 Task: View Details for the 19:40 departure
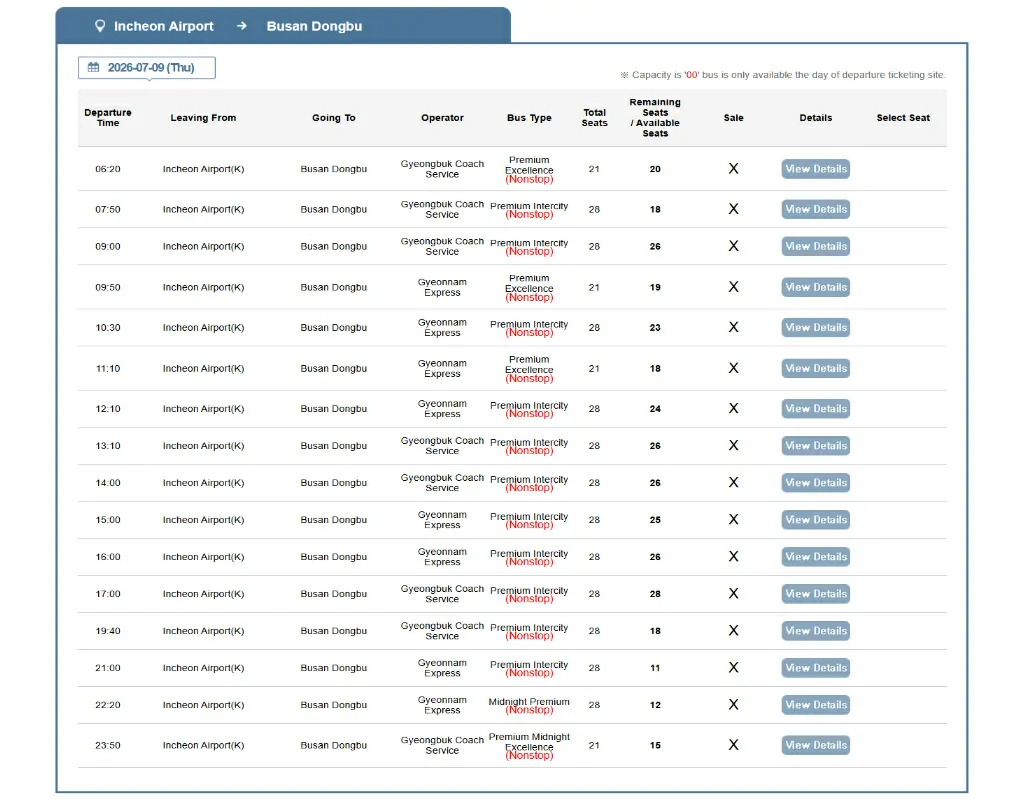coord(816,630)
